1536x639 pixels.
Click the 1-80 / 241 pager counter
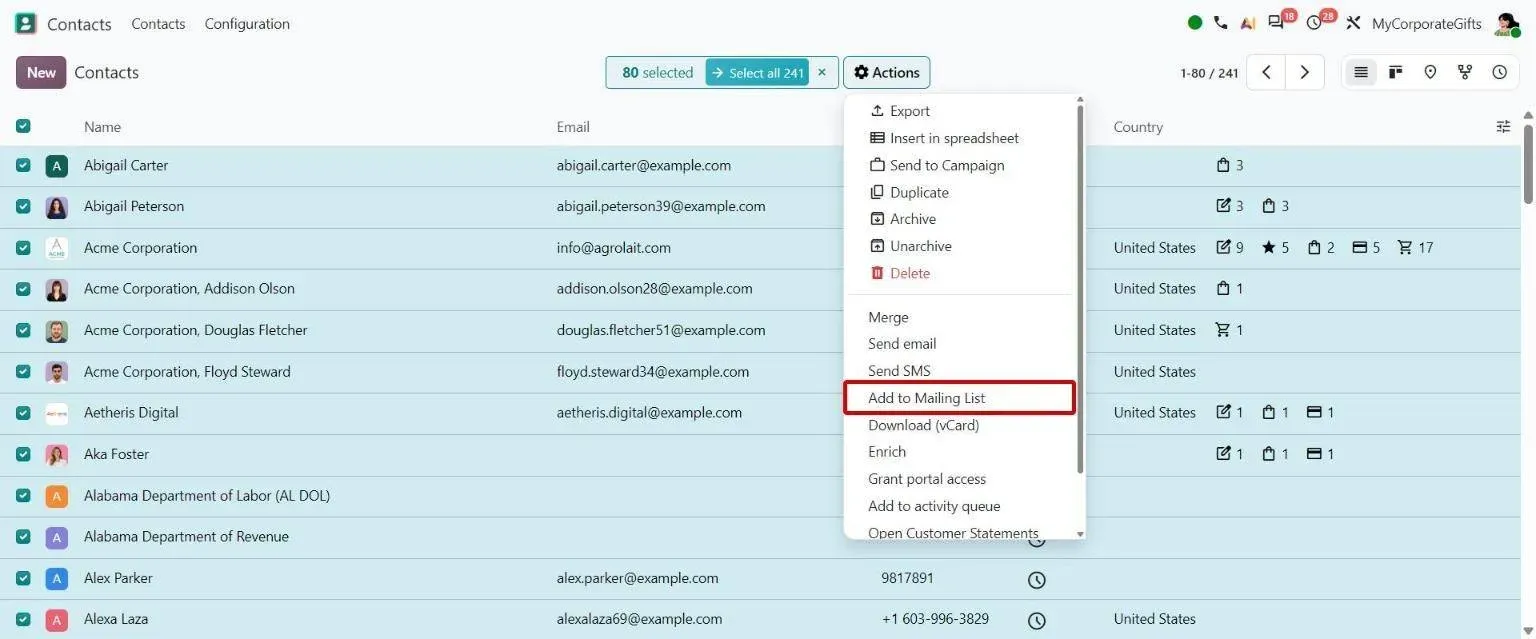click(1209, 73)
